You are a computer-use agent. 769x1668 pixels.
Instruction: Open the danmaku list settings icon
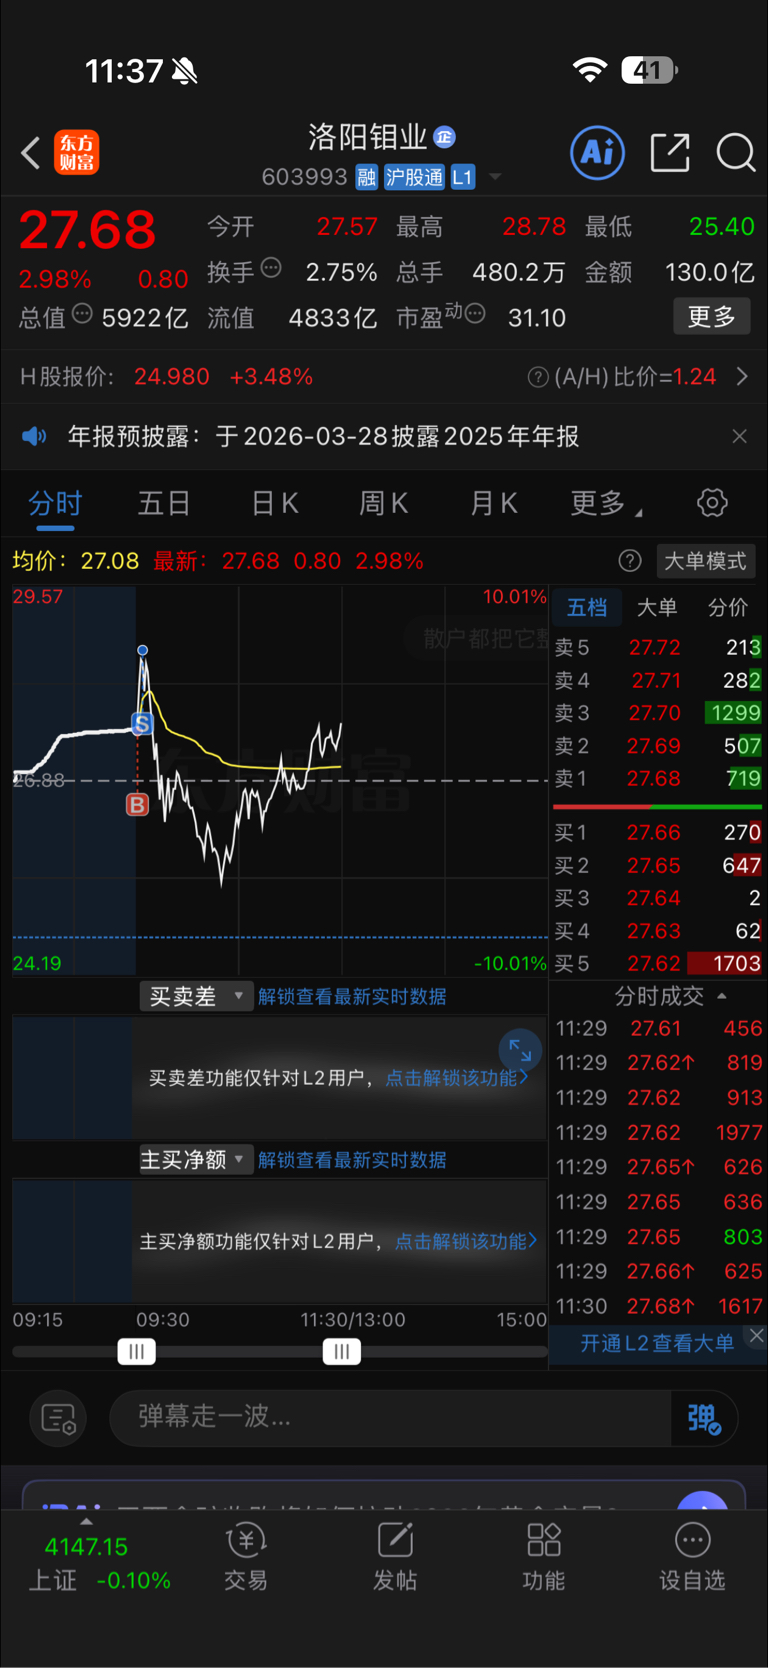point(58,1417)
